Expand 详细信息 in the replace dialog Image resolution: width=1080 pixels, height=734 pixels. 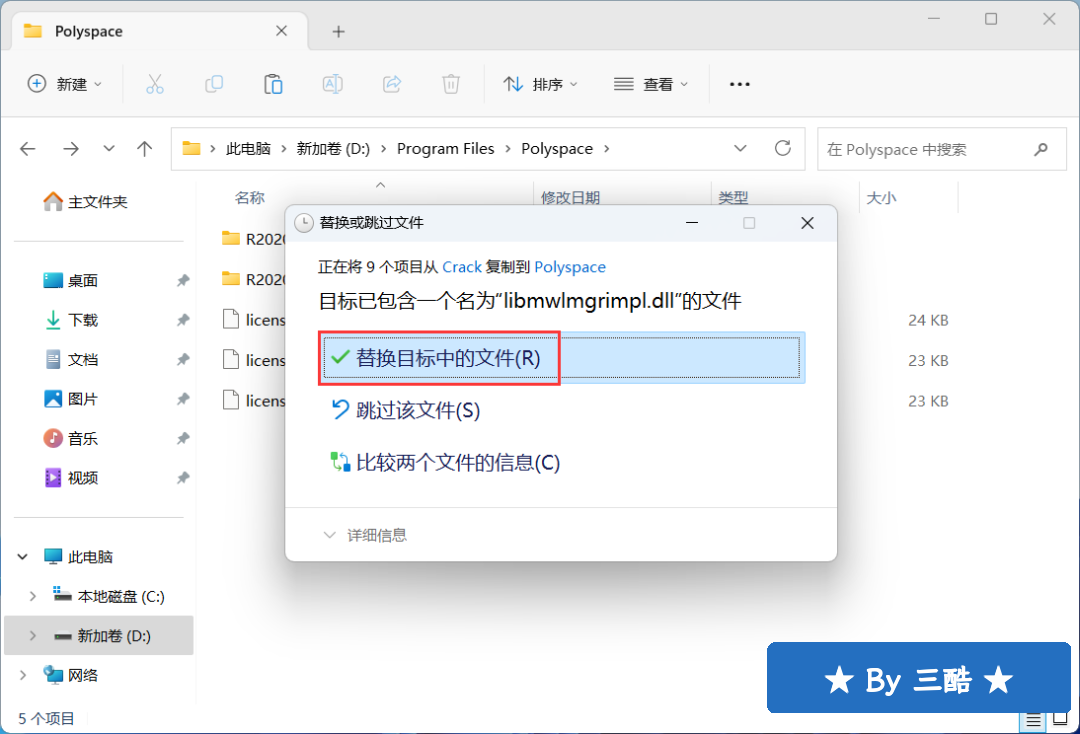pyautogui.click(x=365, y=535)
